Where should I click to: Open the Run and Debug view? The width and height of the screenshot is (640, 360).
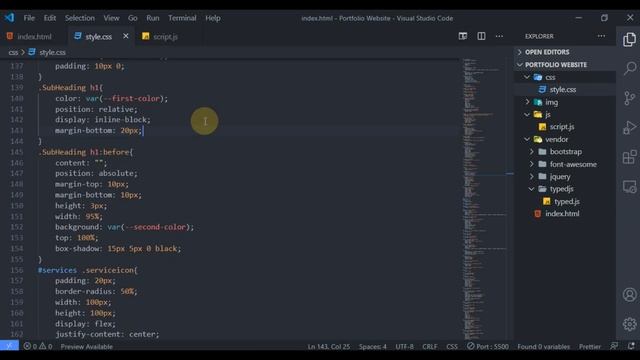click(x=629, y=127)
